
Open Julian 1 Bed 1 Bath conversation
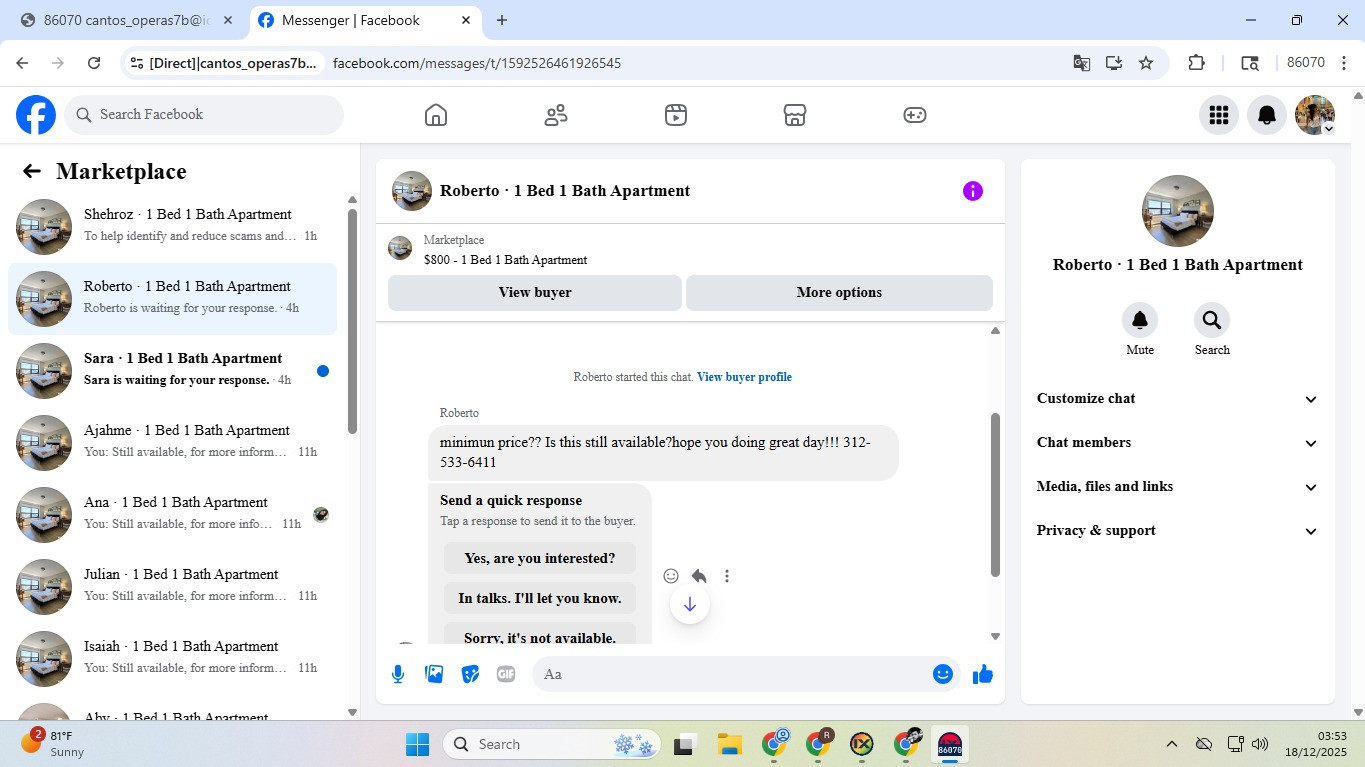click(x=173, y=587)
